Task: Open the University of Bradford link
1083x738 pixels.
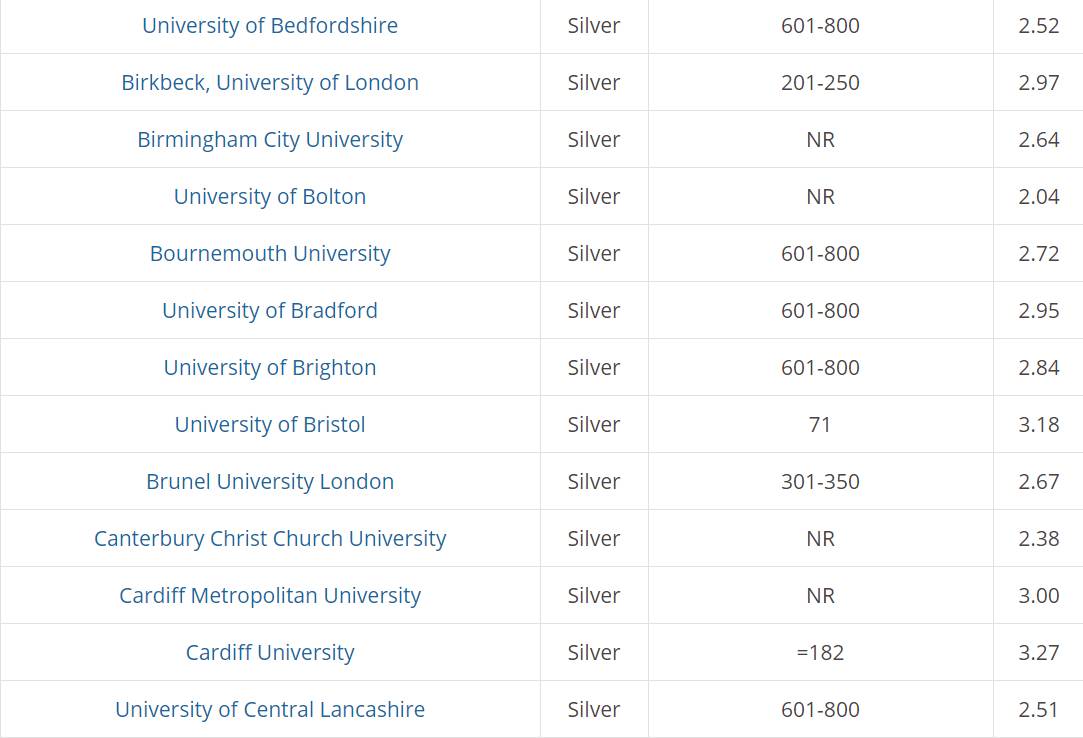Action: [269, 310]
